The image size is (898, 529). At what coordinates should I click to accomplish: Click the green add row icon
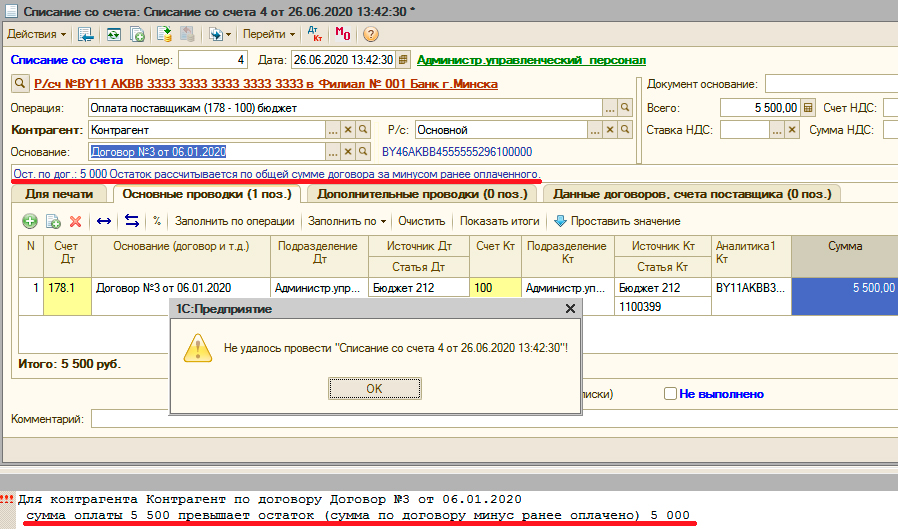point(30,221)
